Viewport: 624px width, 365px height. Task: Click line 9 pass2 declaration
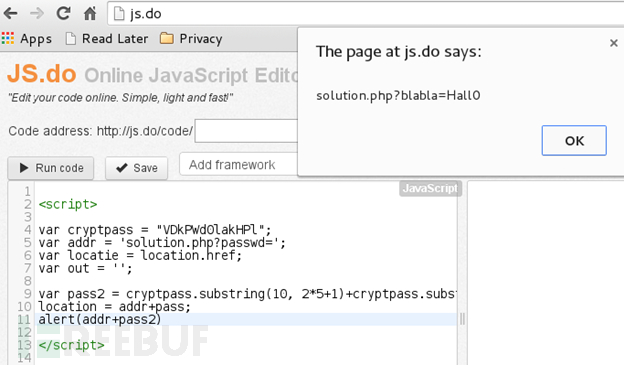tap(247, 294)
